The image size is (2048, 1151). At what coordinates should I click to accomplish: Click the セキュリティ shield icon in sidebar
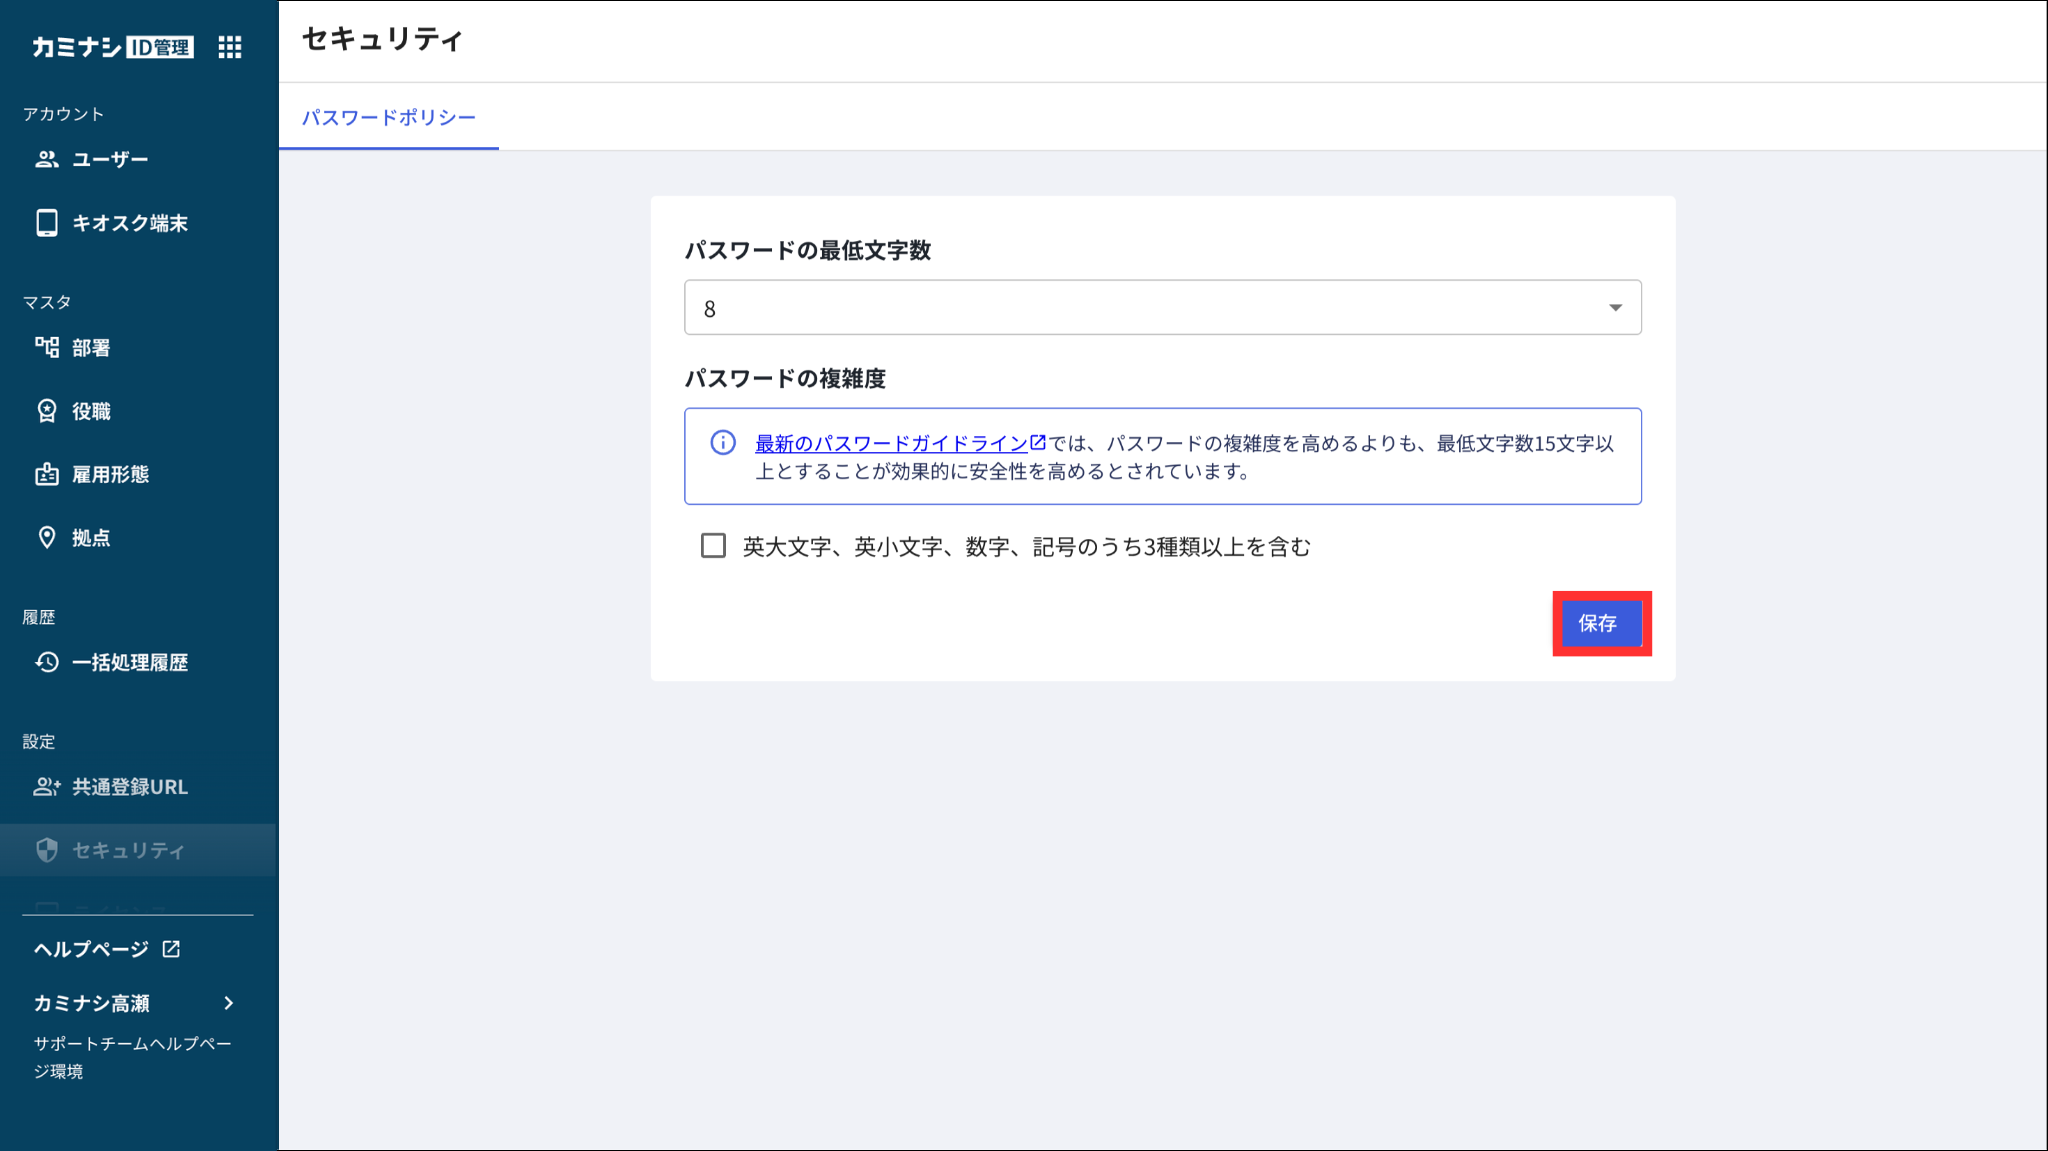47,850
